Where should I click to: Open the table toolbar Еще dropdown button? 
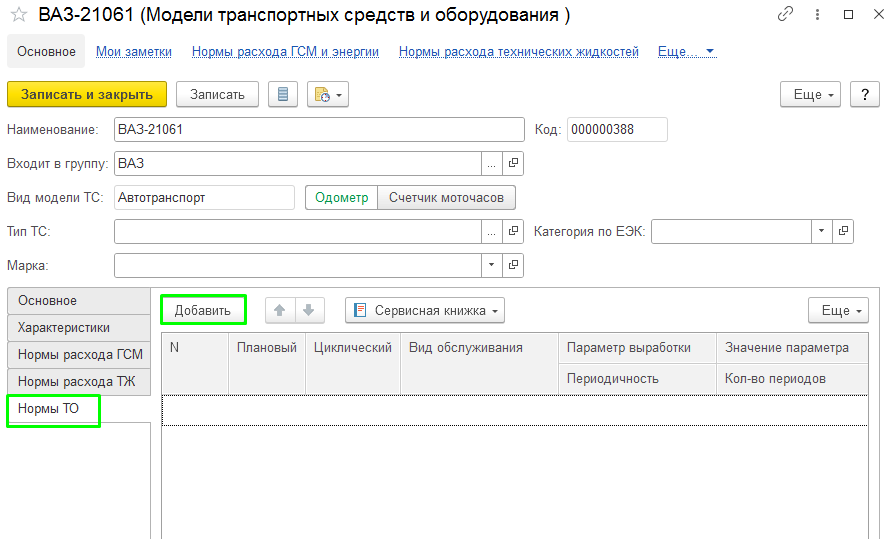(x=838, y=311)
